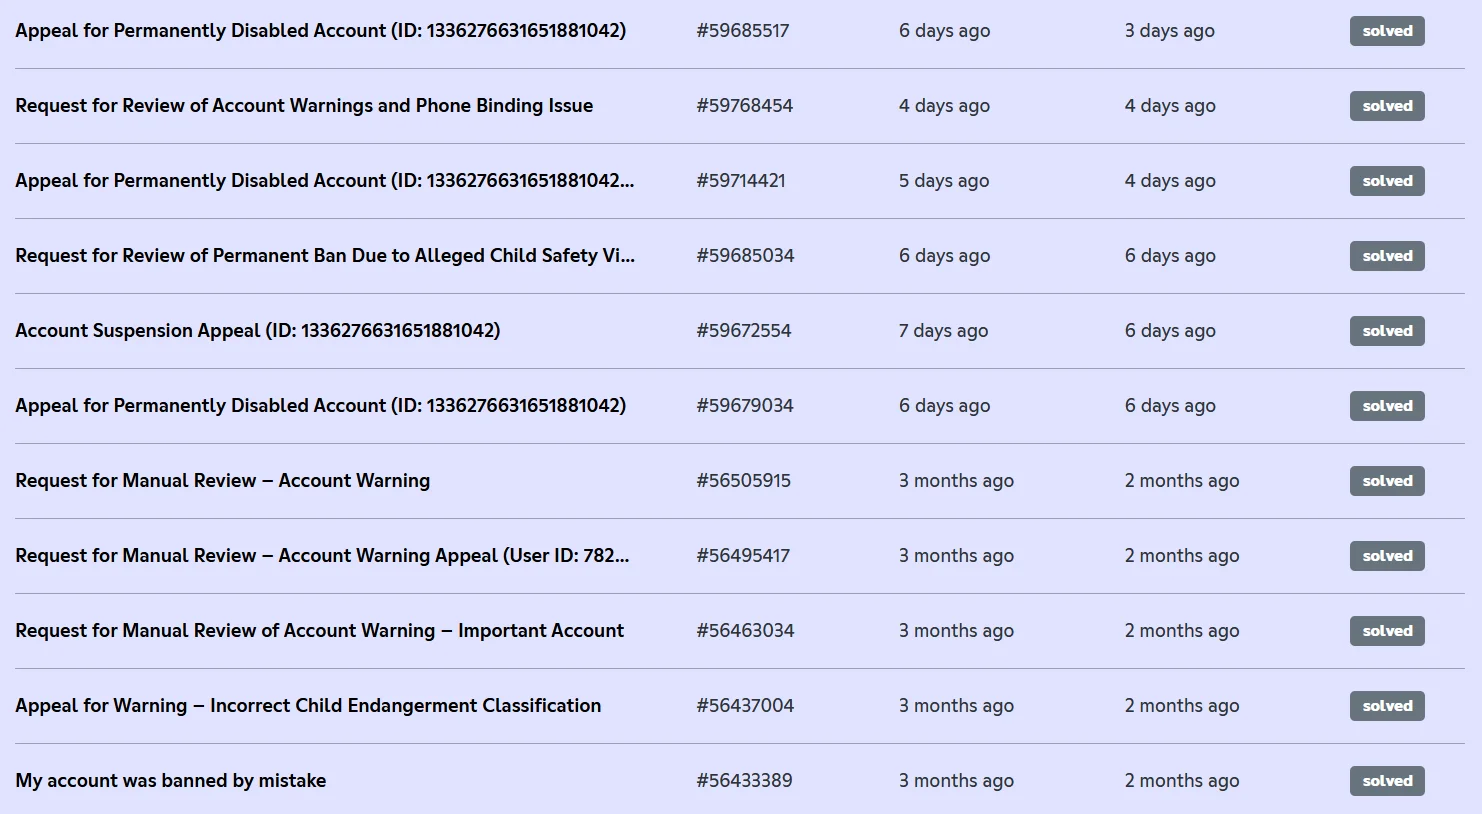Open 'Appeal for Warning – Incorrect Child Endangerment Classification'
Viewport: 1482px width, 814px height.
308,706
